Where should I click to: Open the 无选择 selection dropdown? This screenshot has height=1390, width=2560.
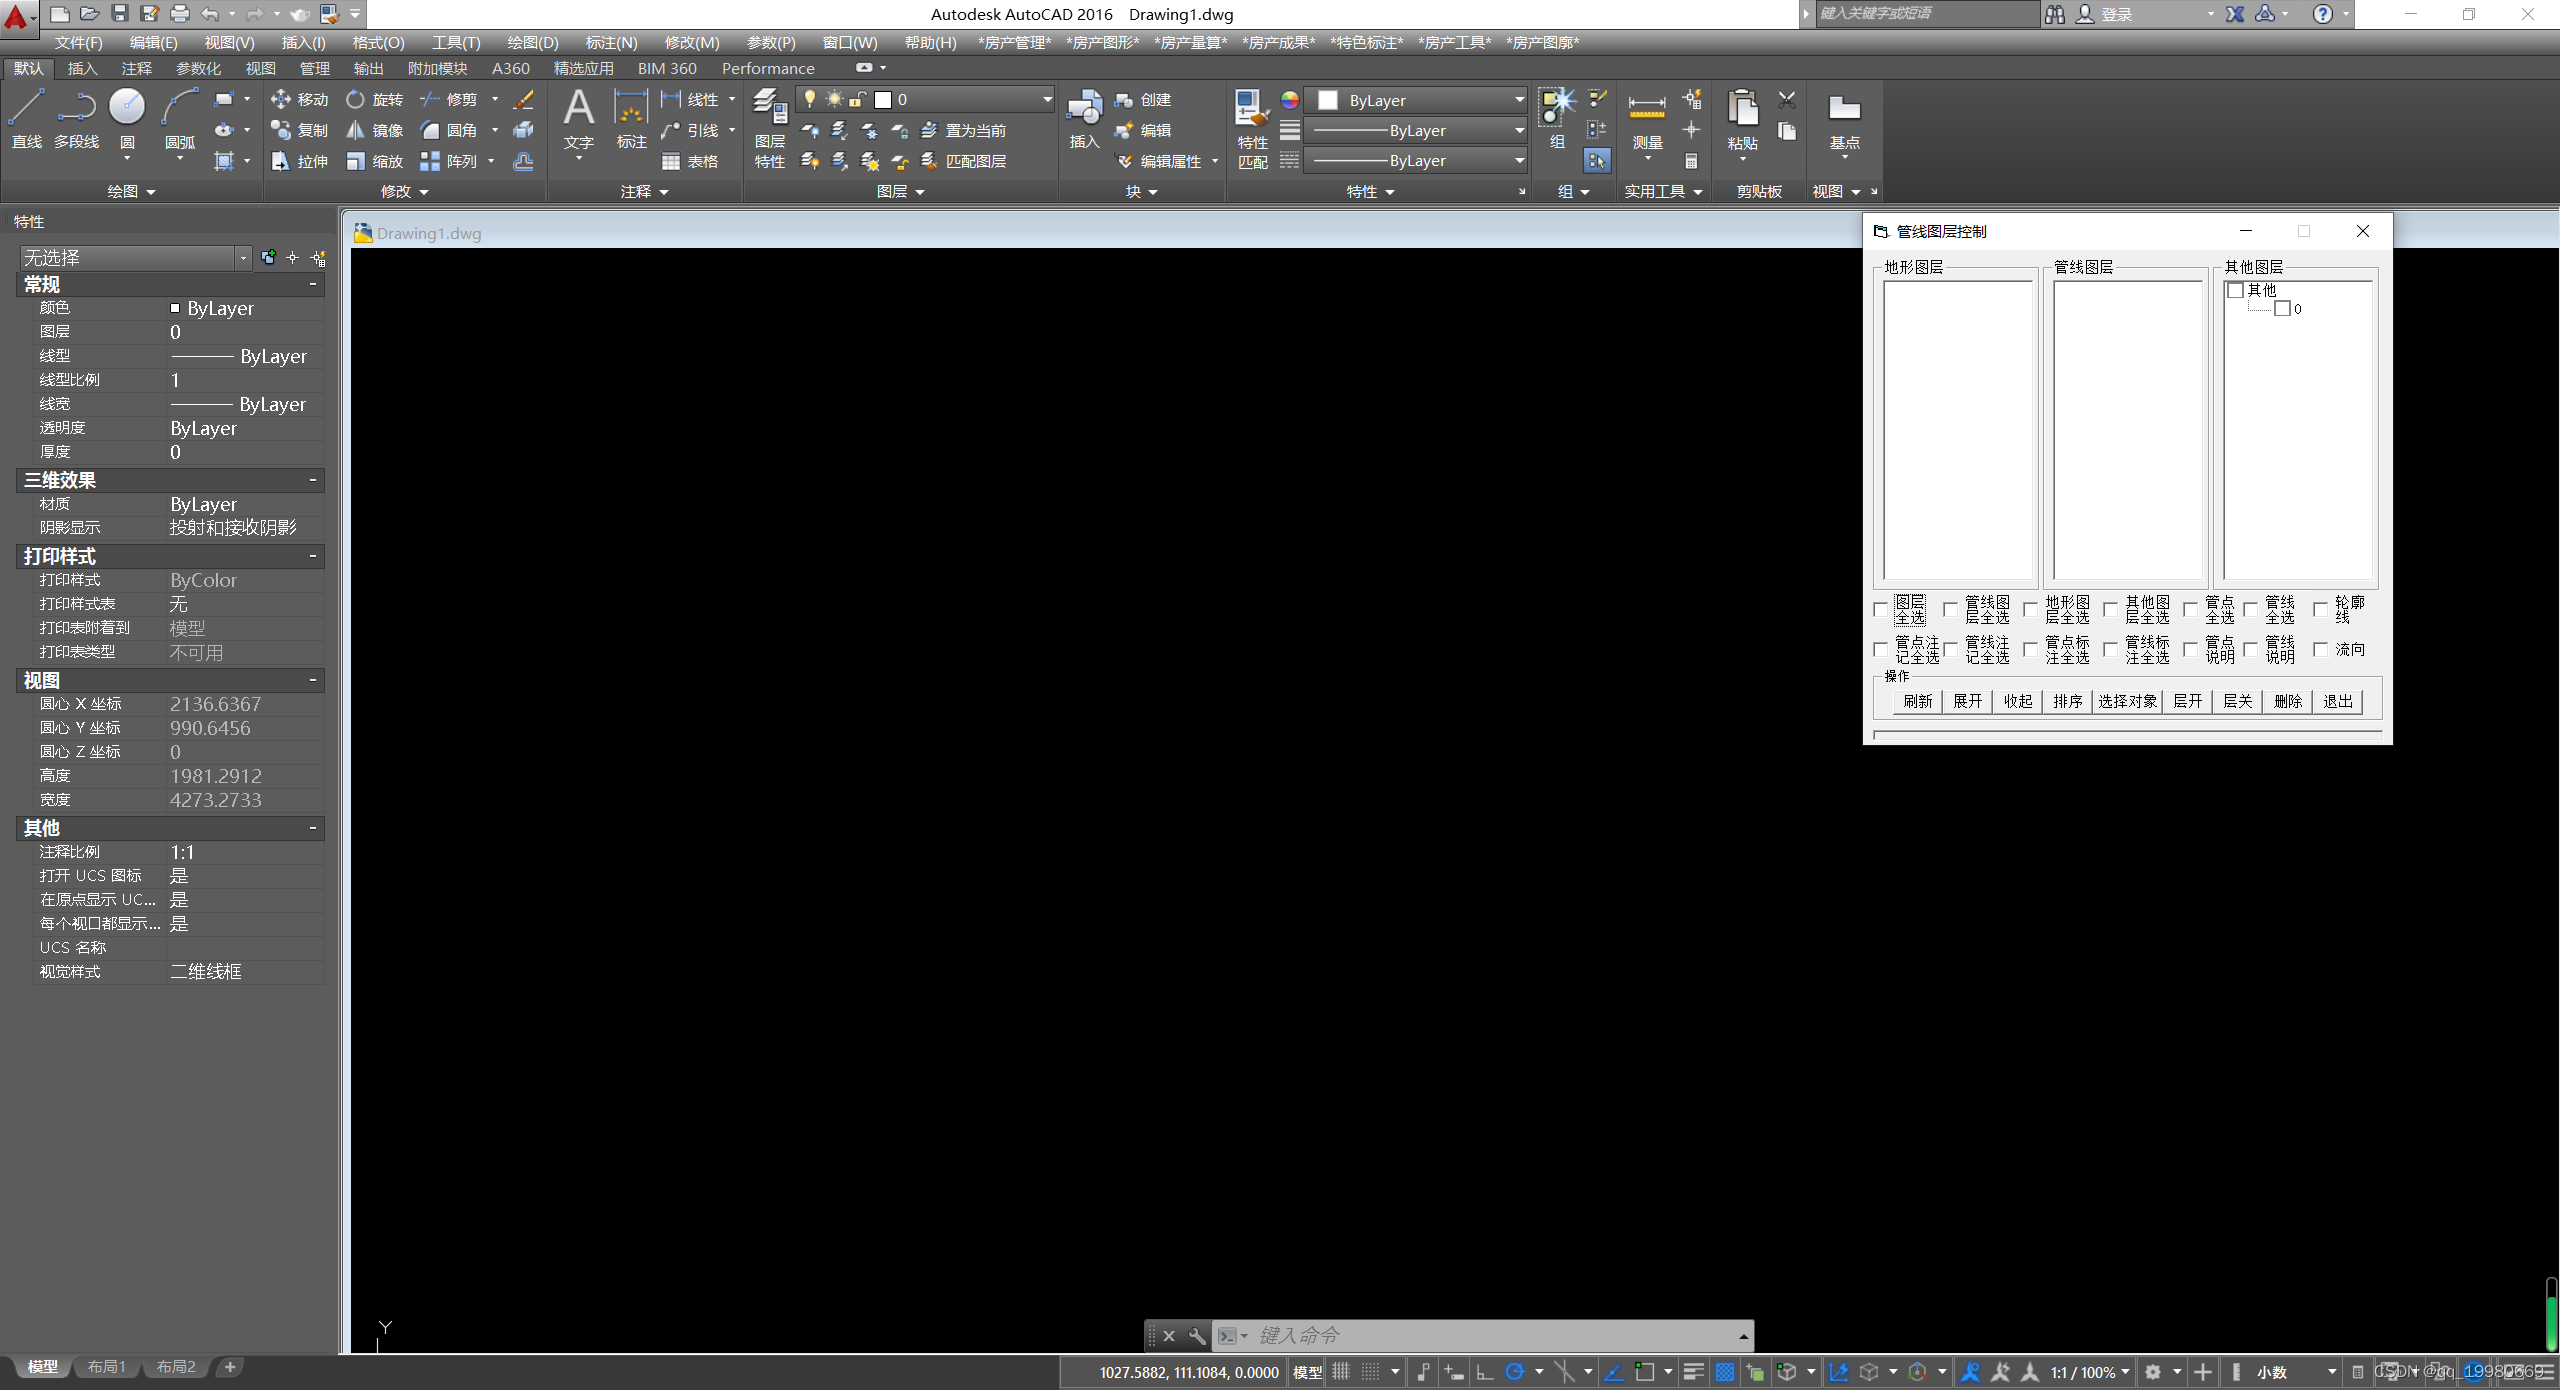coord(242,258)
